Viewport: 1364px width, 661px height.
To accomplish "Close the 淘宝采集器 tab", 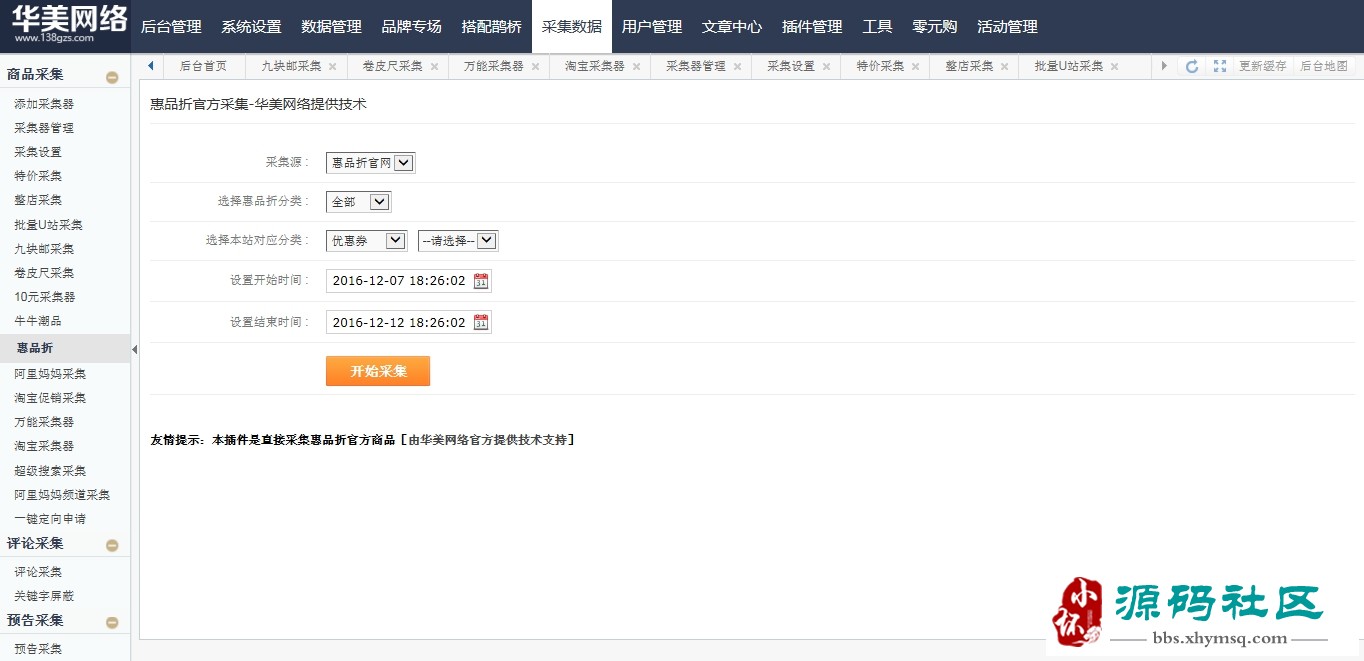I will tap(636, 67).
